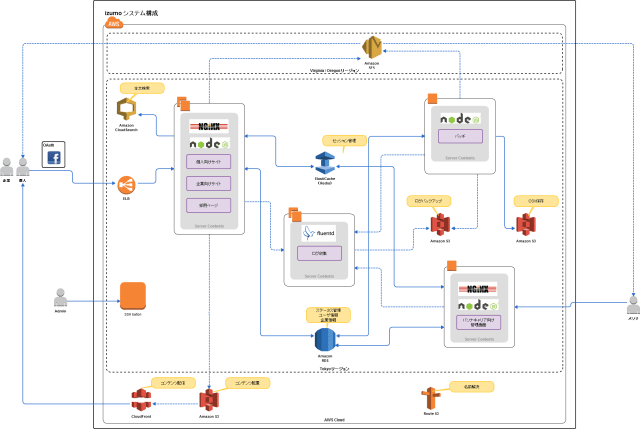Image resolution: width=640 pixels, height=429 pixels.
Task: Select the バッチ purple box
Action: [x=460, y=135]
